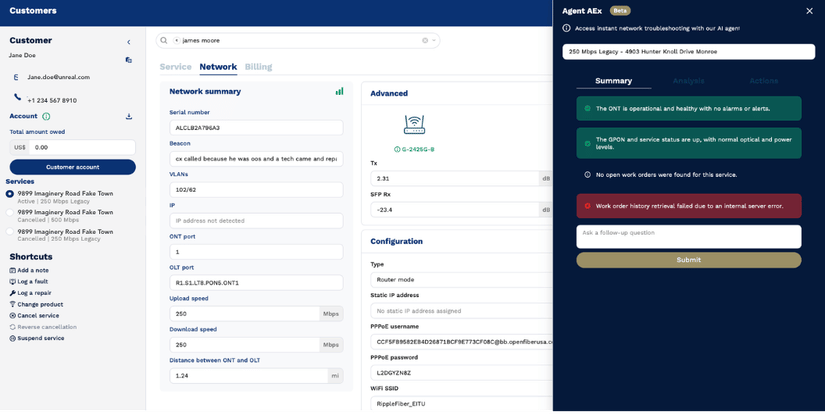Click the Log a repair shortcut
Screen dimensions: 825x414
pyautogui.click(x=30, y=293)
